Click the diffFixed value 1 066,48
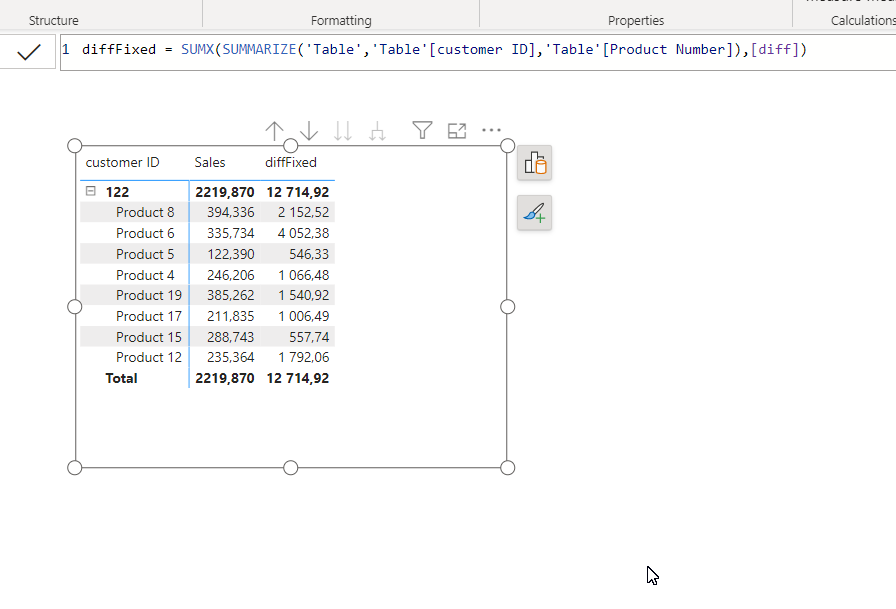Image resolution: width=896 pixels, height=609 pixels. tap(303, 275)
